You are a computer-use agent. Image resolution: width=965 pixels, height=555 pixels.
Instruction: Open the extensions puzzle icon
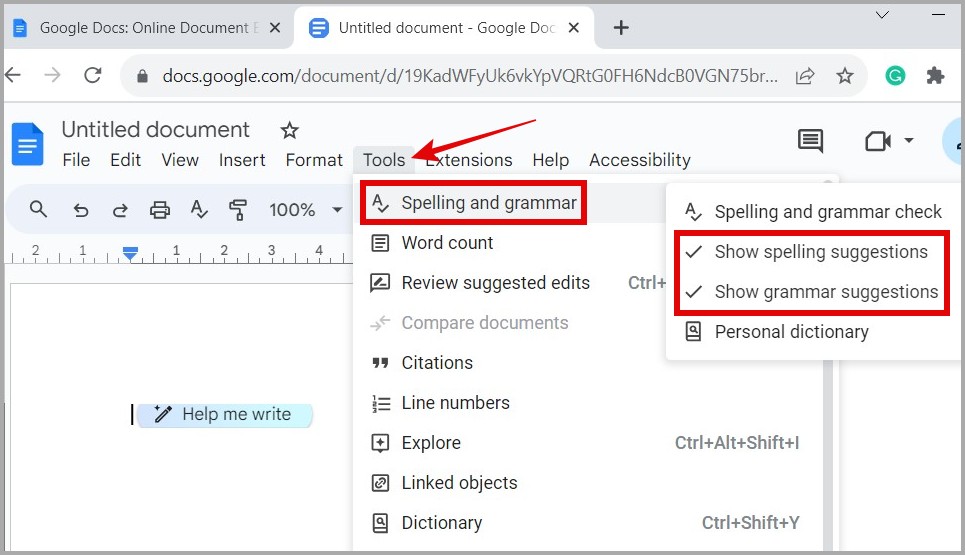(935, 76)
